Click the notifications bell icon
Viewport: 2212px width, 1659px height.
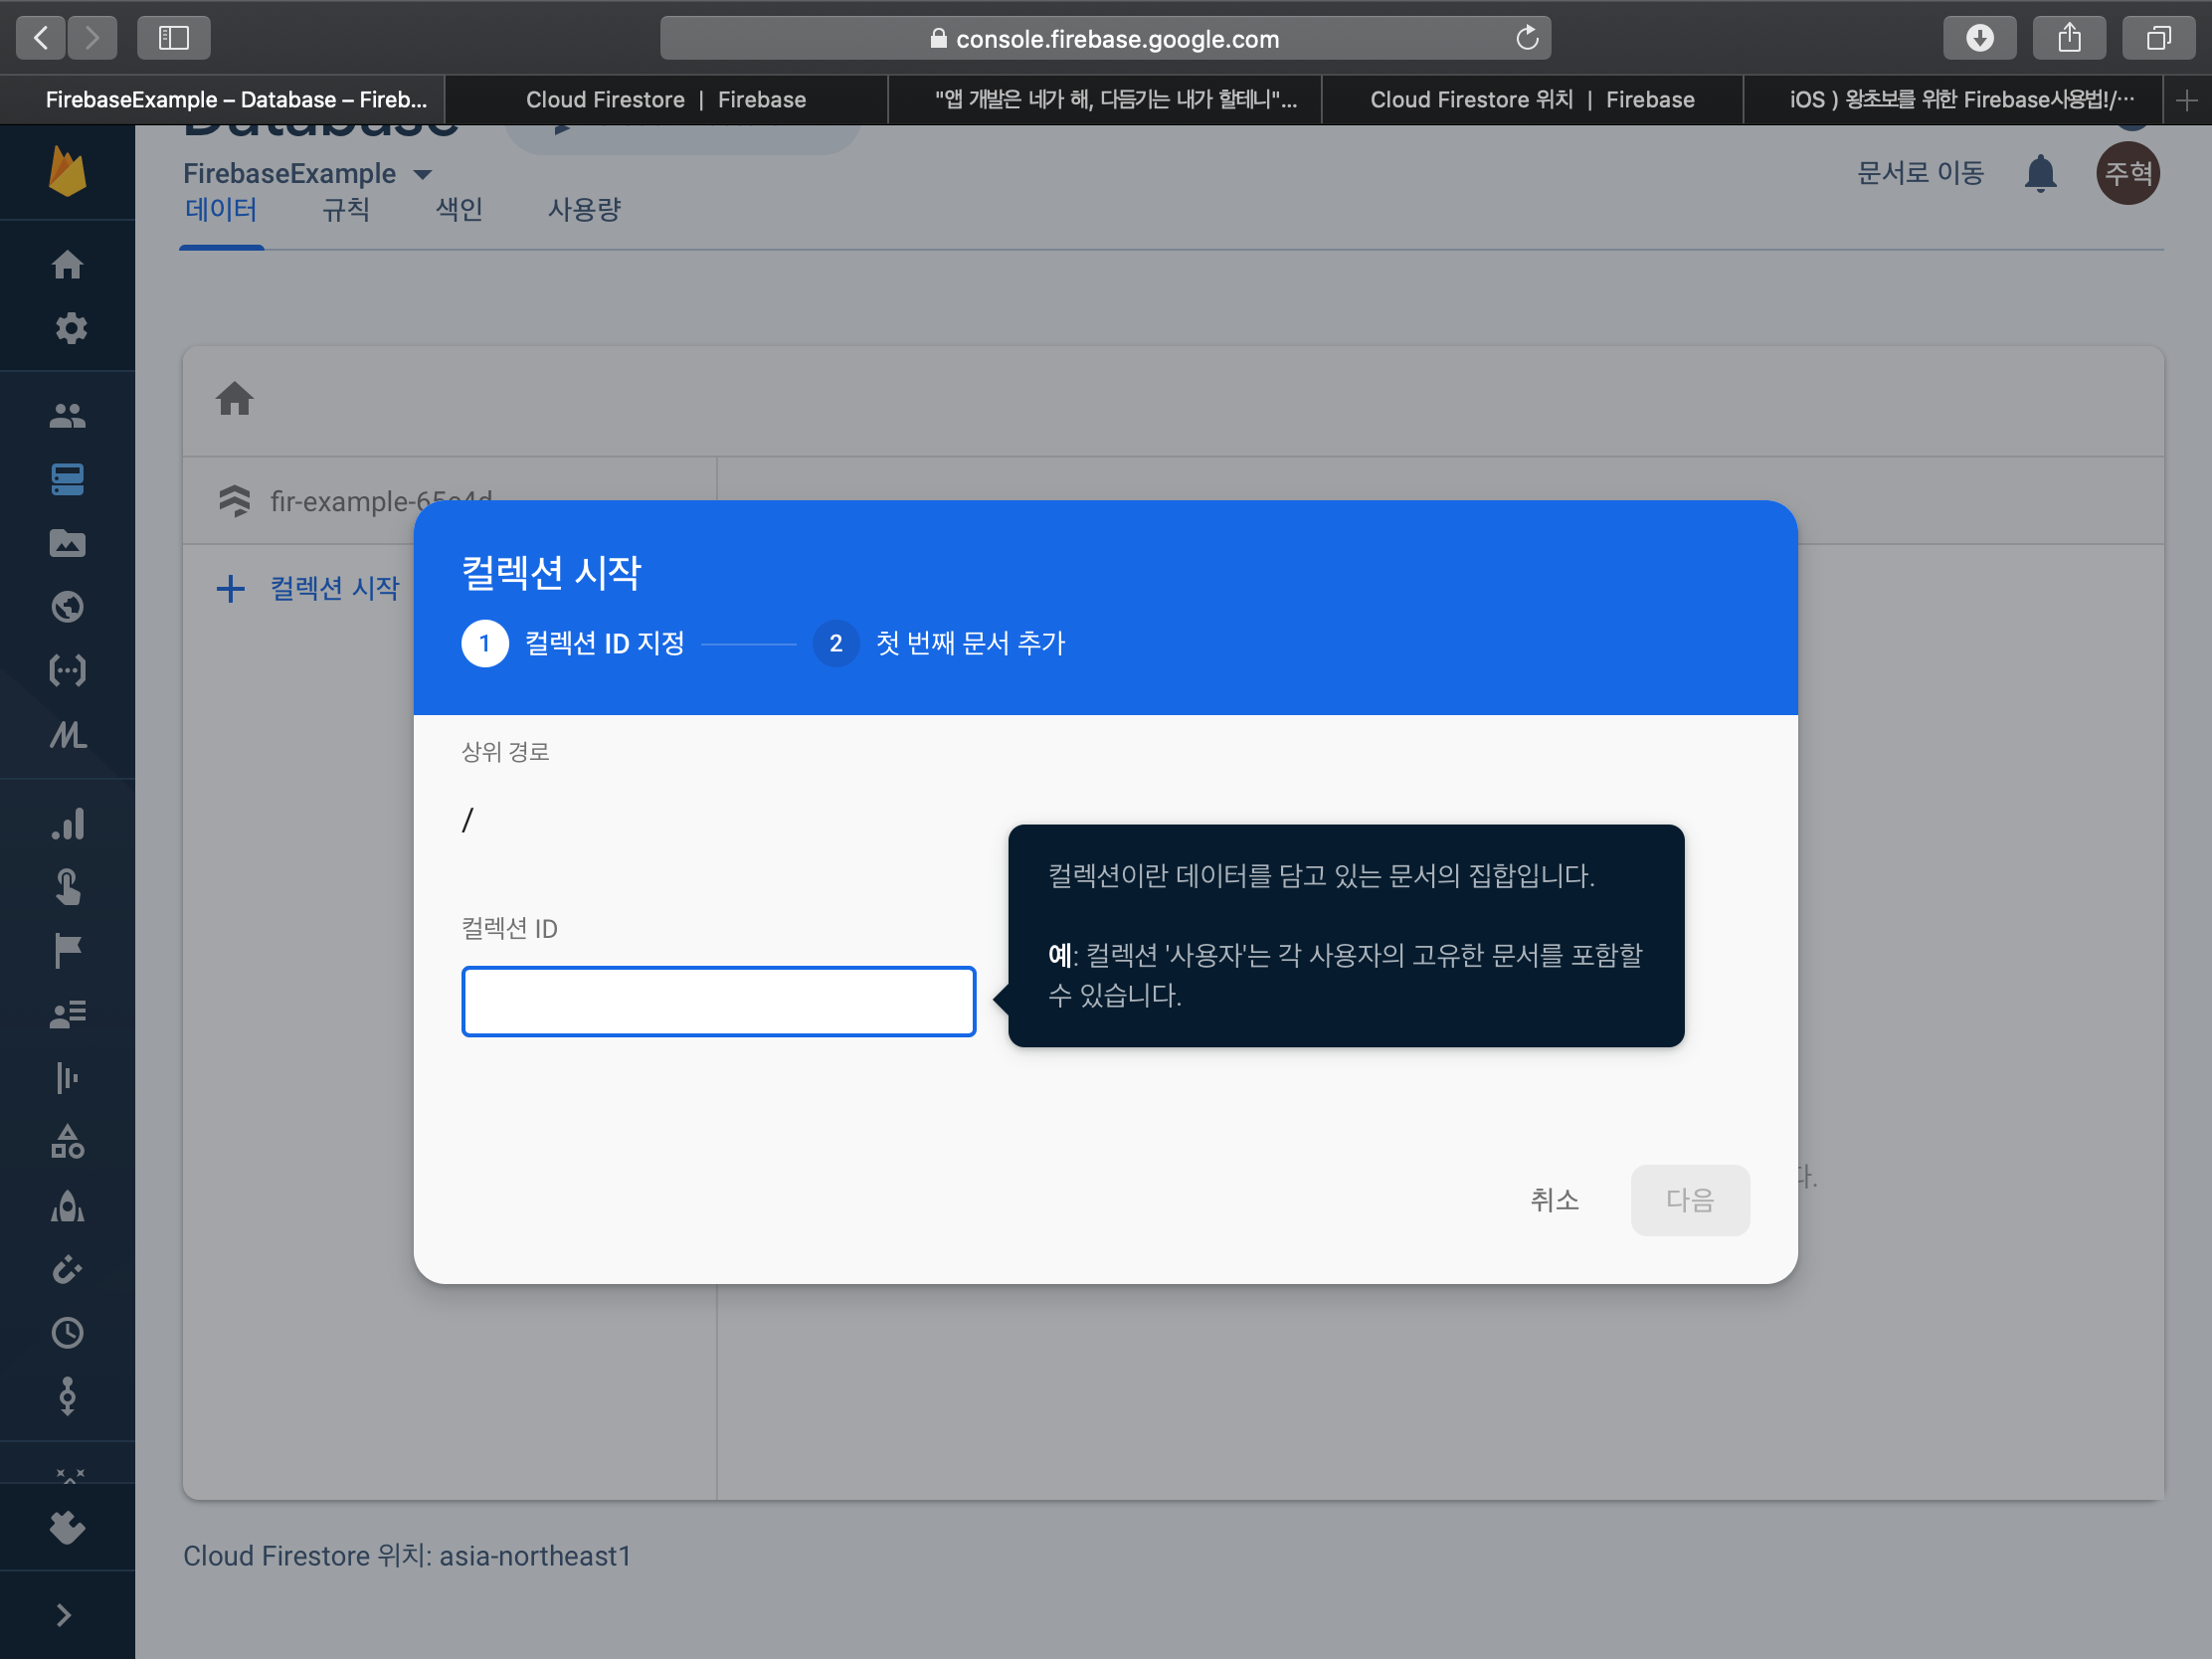[2039, 173]
